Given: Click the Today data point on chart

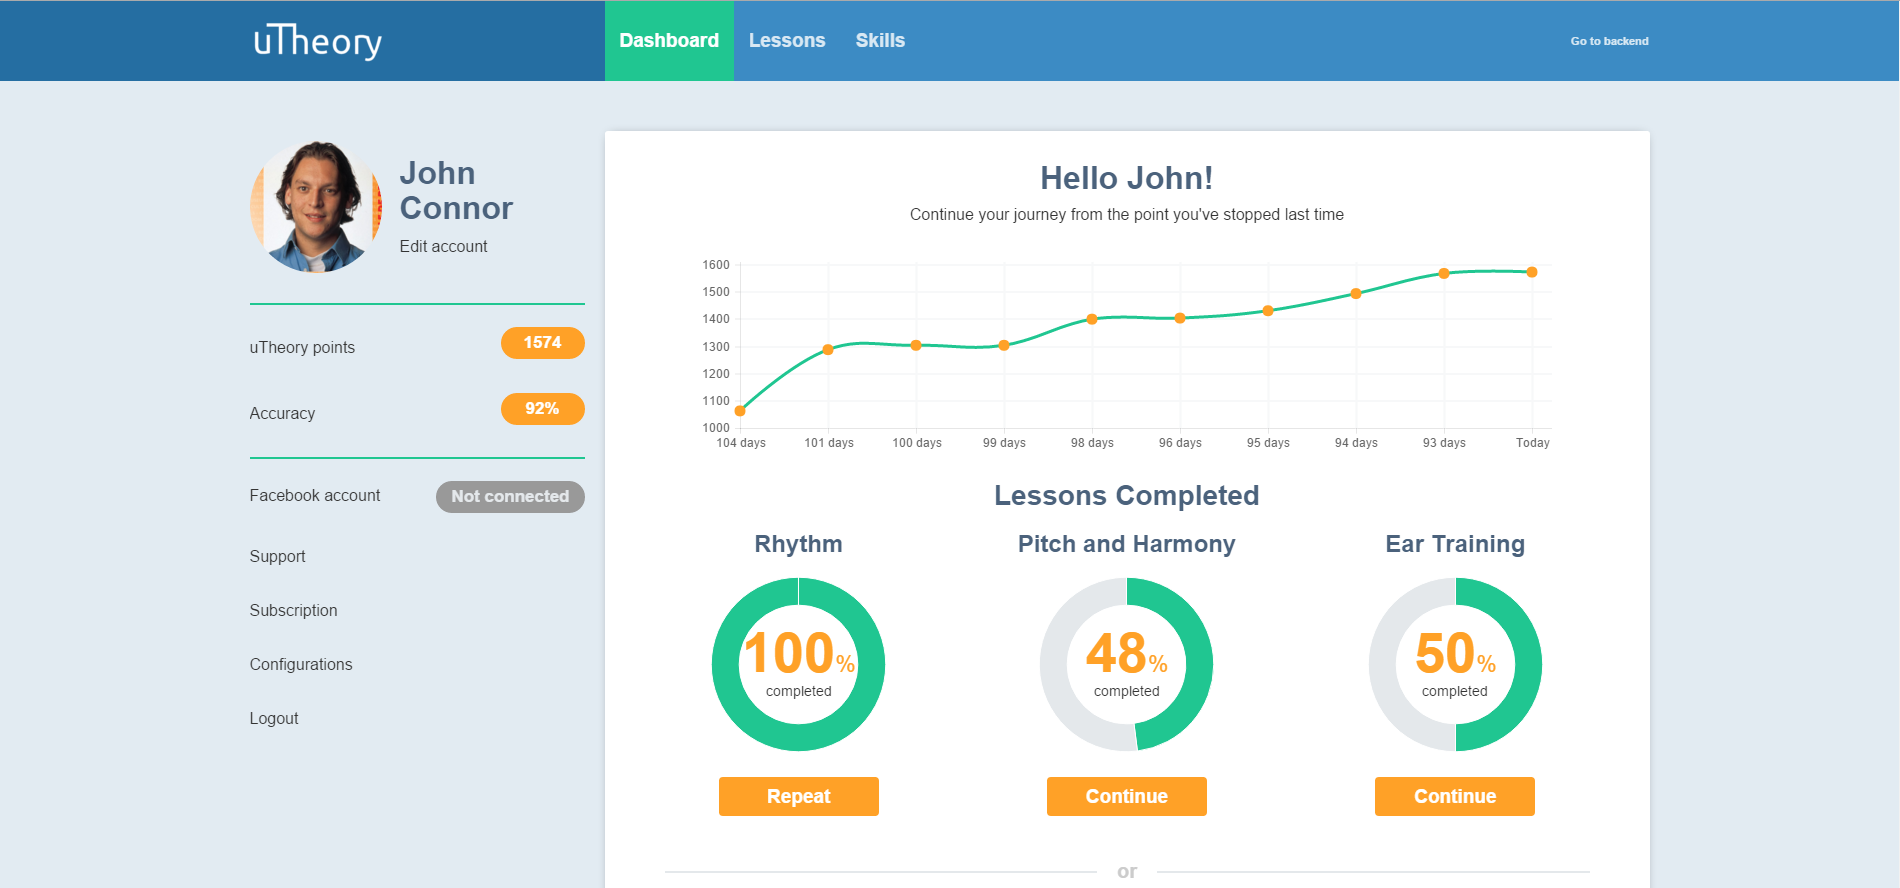Looking at the screenshot, I should point(1531,272).
